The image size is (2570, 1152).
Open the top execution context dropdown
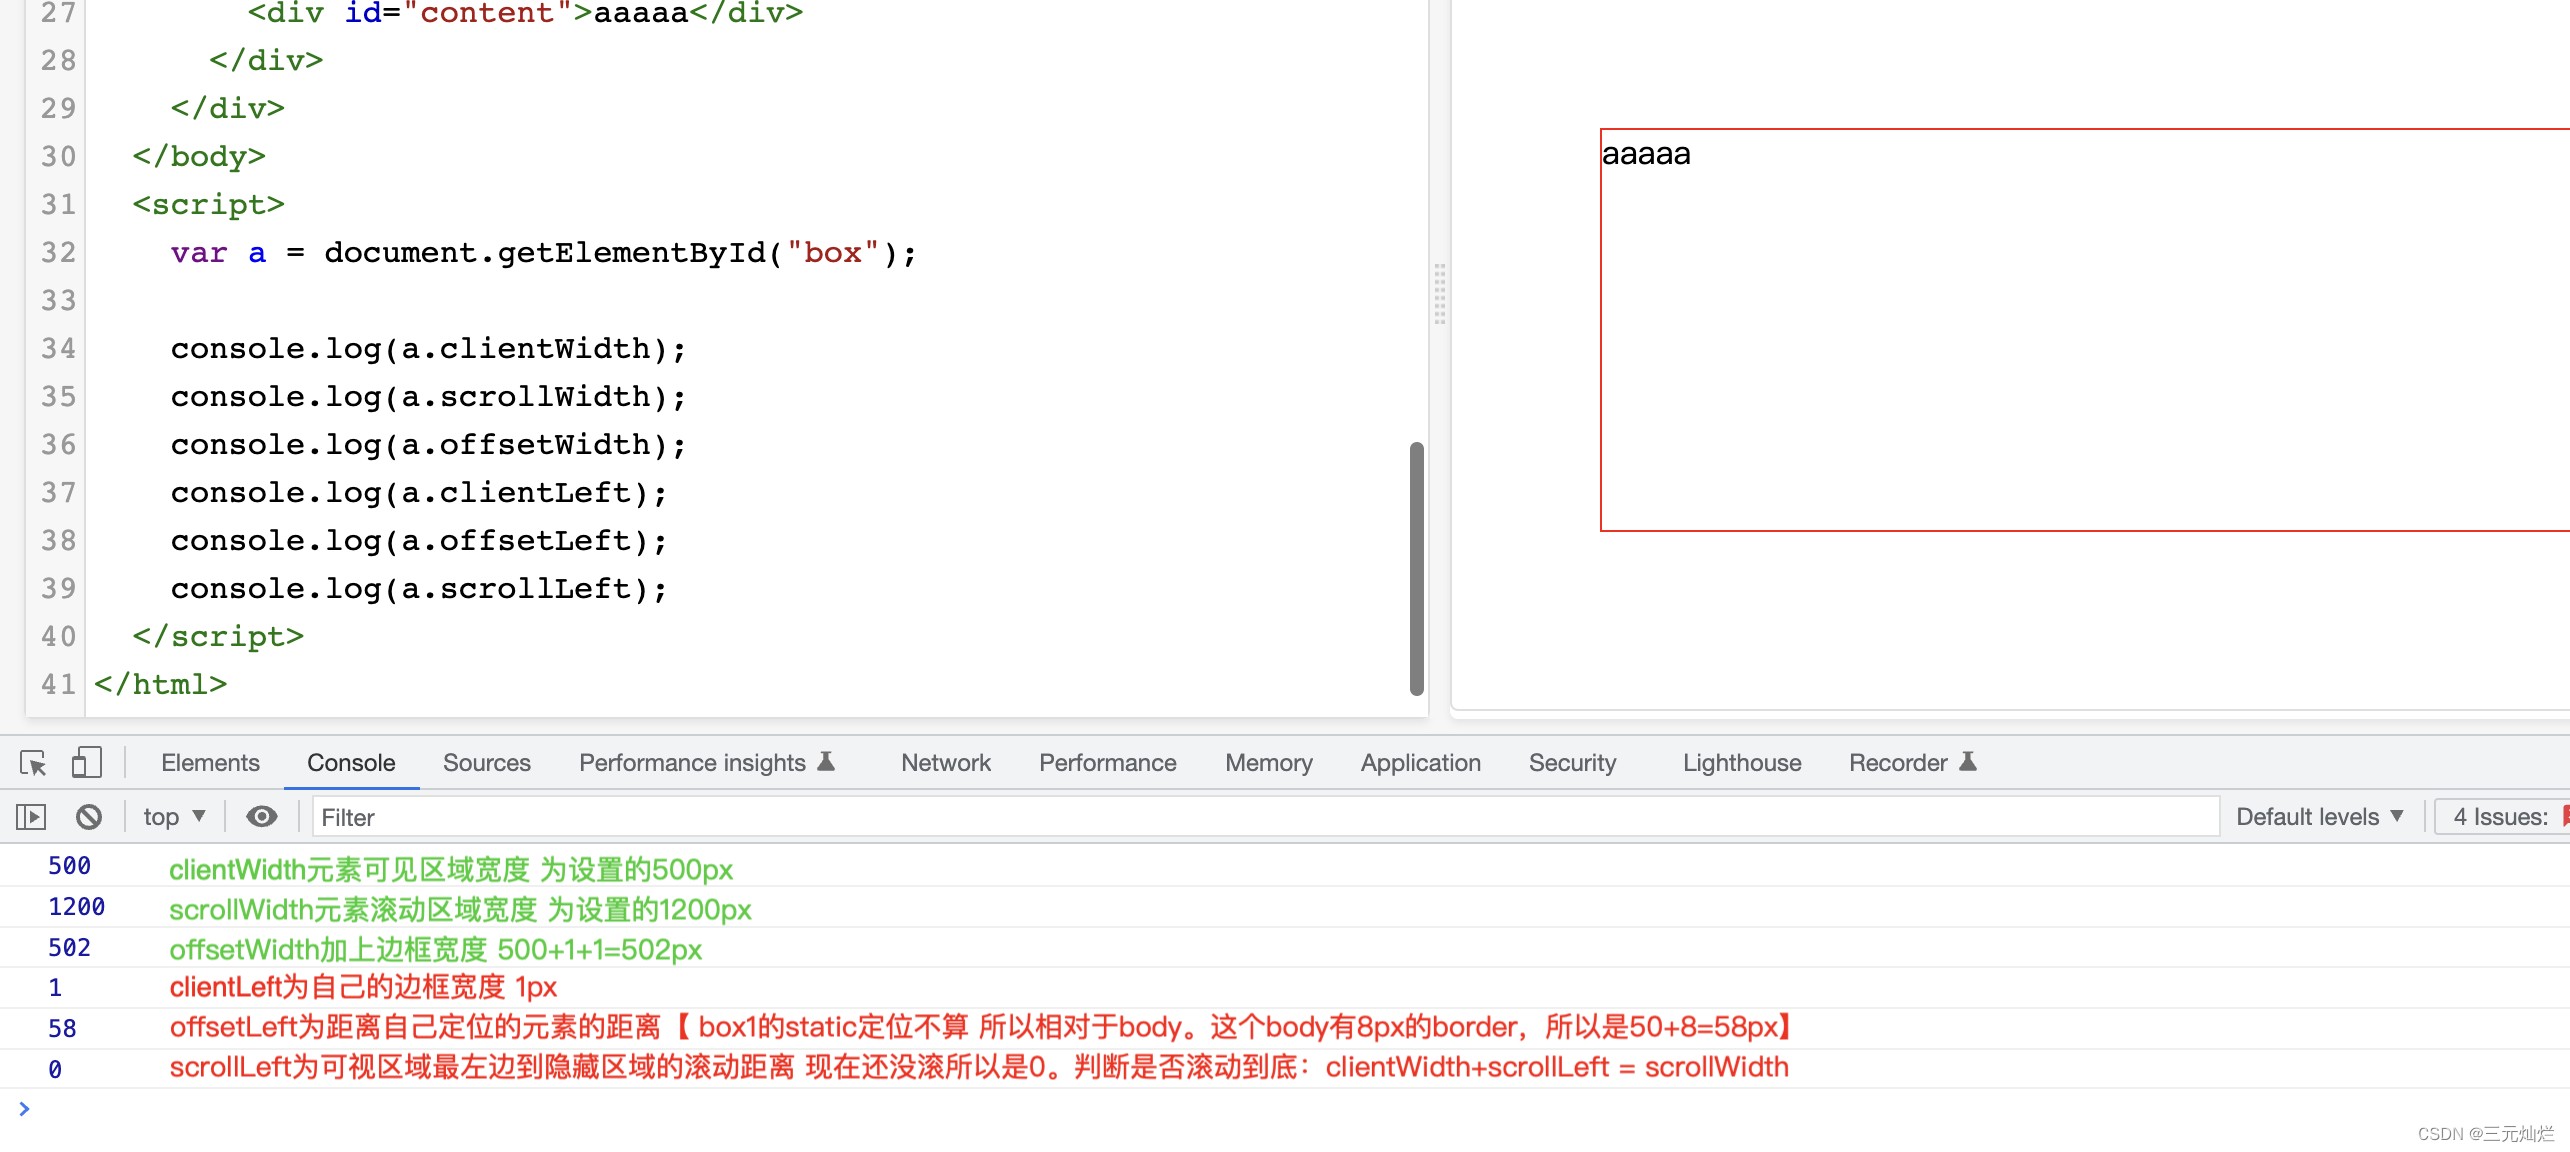pyautogui.click(x=172, y=816)
